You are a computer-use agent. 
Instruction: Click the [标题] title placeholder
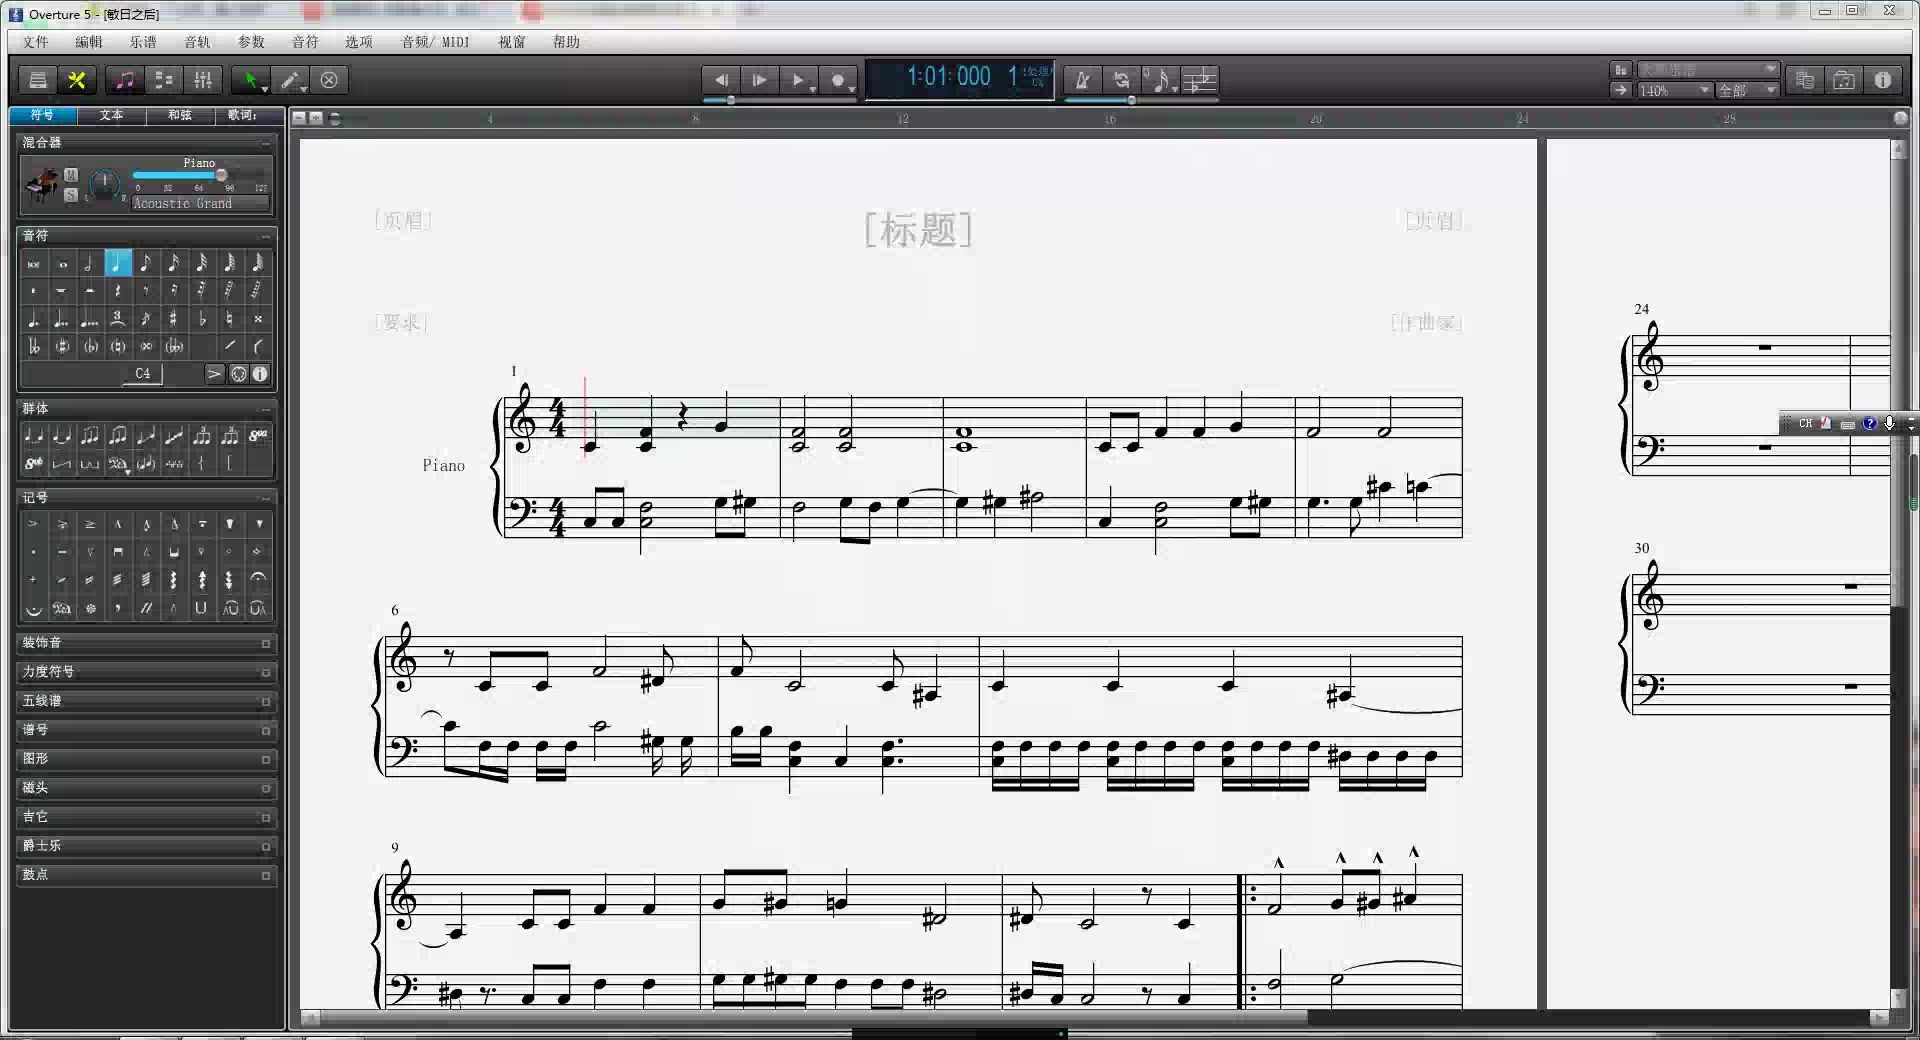(x=918, y=229)
